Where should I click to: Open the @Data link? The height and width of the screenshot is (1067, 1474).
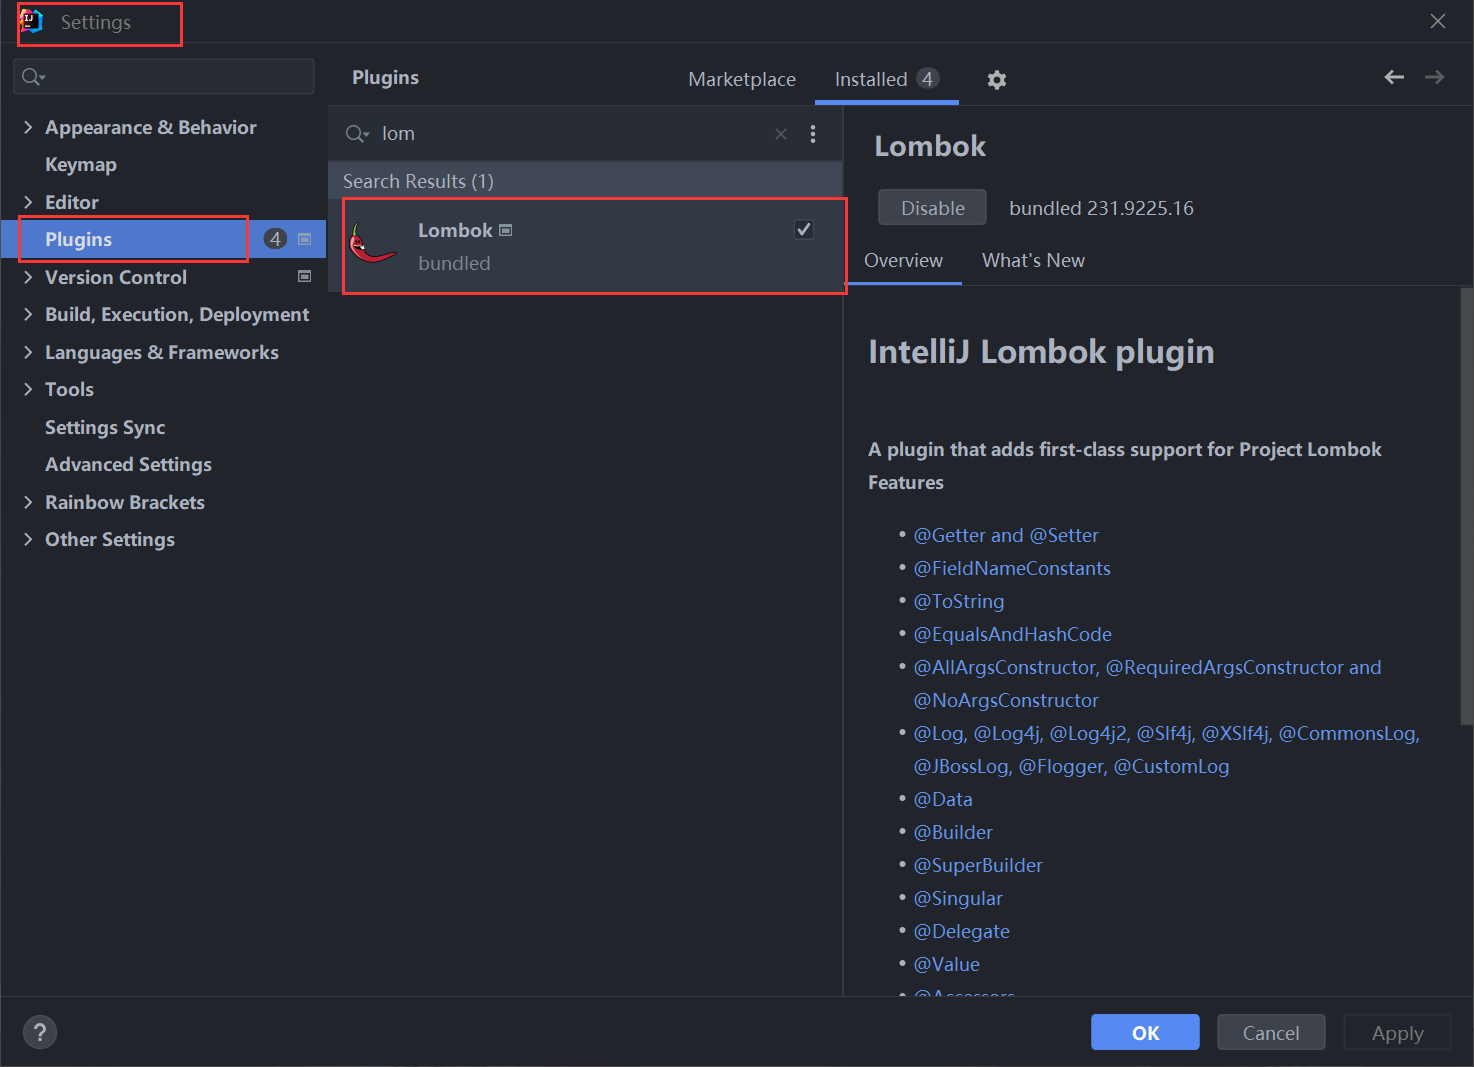[x=943, y=799]
